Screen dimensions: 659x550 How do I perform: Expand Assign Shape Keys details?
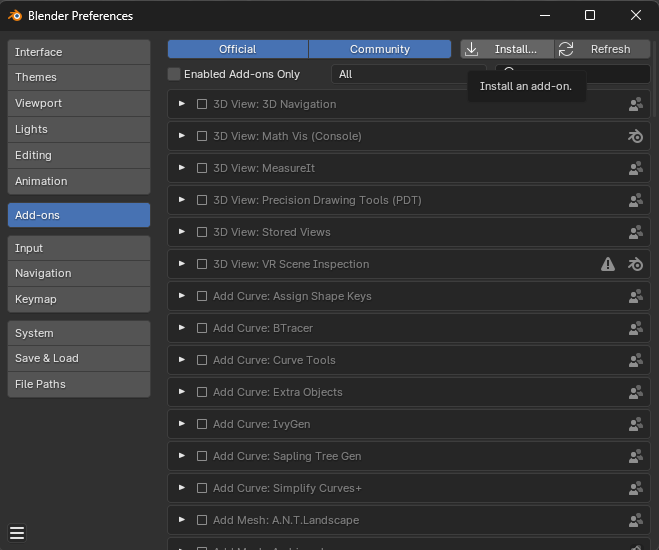tap(182, 296)
